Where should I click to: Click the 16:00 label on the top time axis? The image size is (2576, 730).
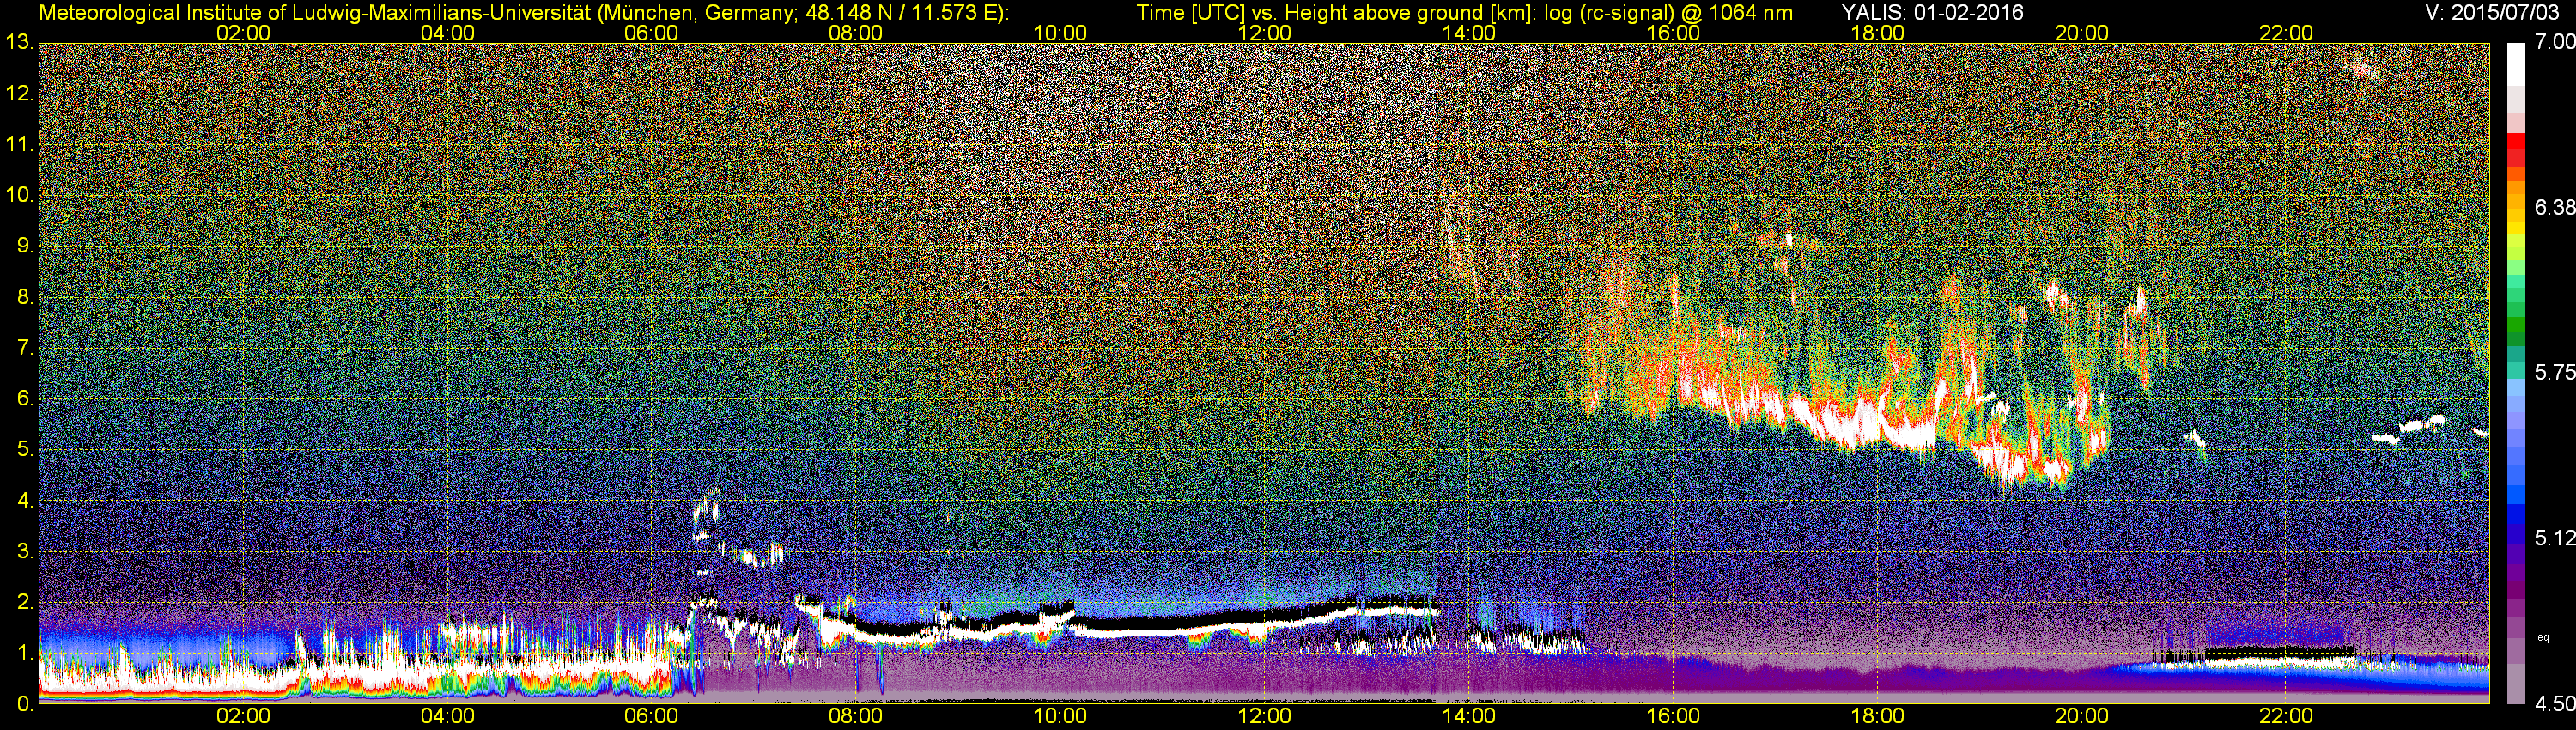click(1673, 33)
